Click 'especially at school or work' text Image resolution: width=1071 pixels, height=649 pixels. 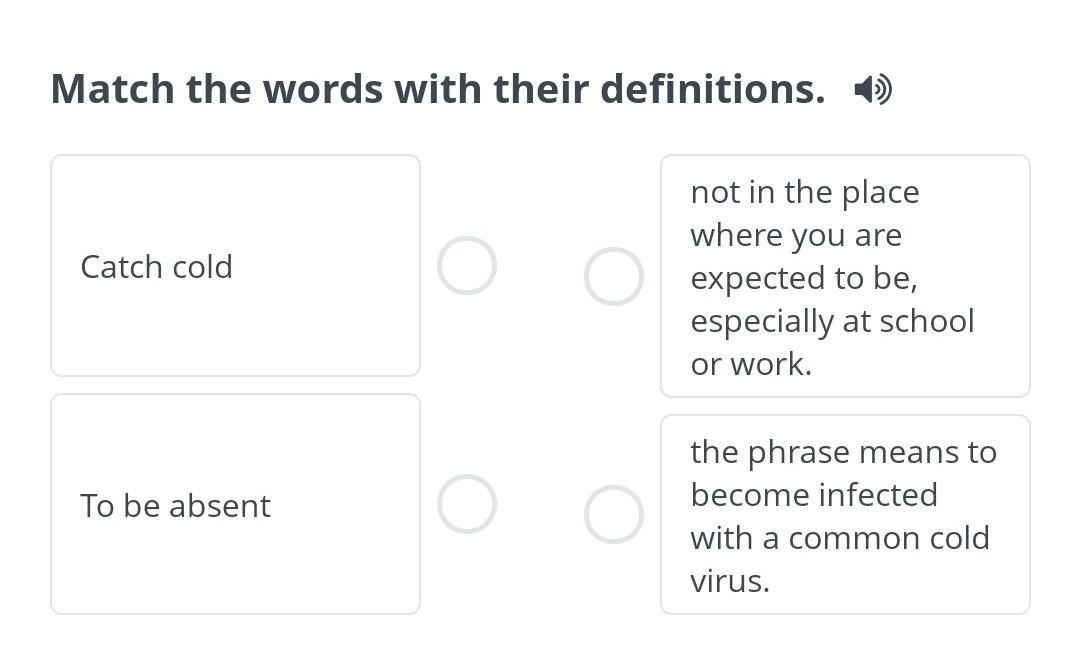832,343
